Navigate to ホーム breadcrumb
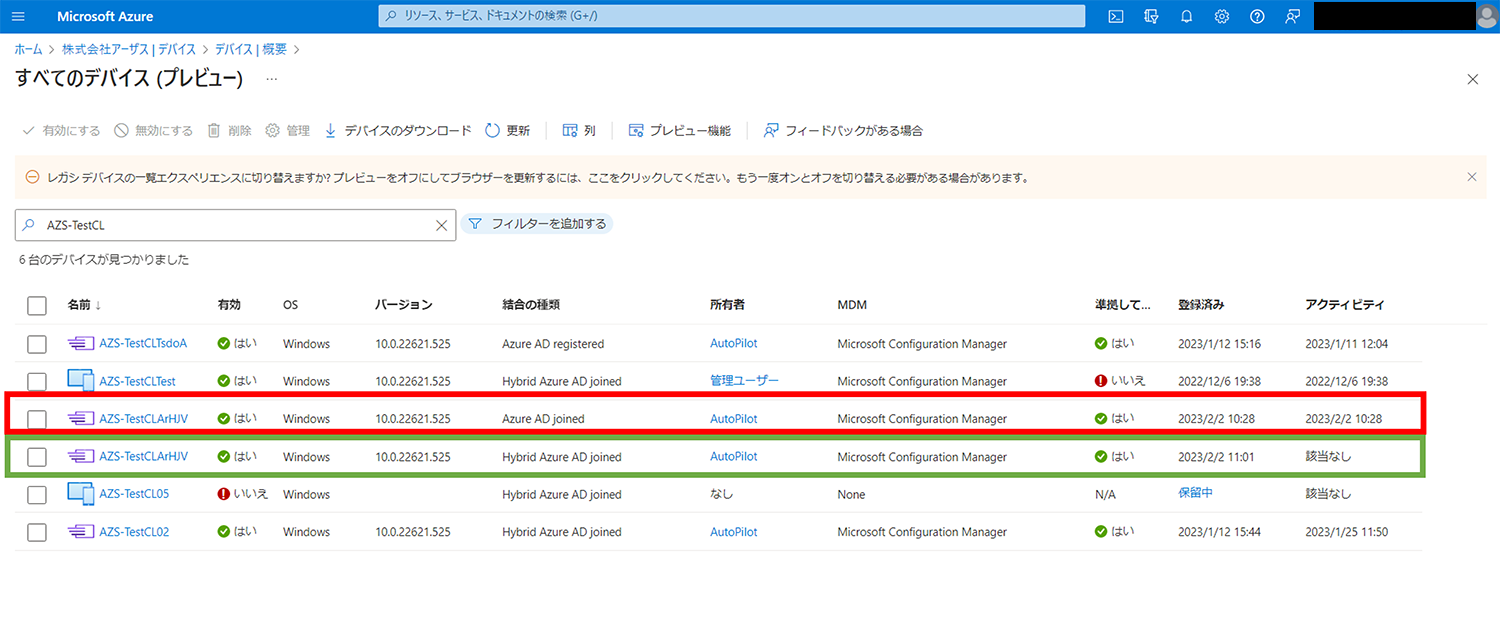This screenshot has width=1500, height=625. pos(28,49)
